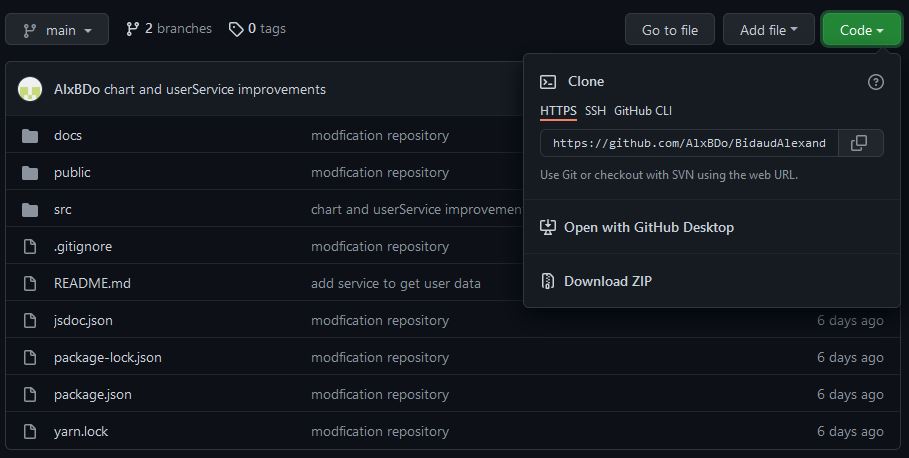Open package-lock.json row commit message
Viewport: 909px width, 458px height.
pos(380,358)
